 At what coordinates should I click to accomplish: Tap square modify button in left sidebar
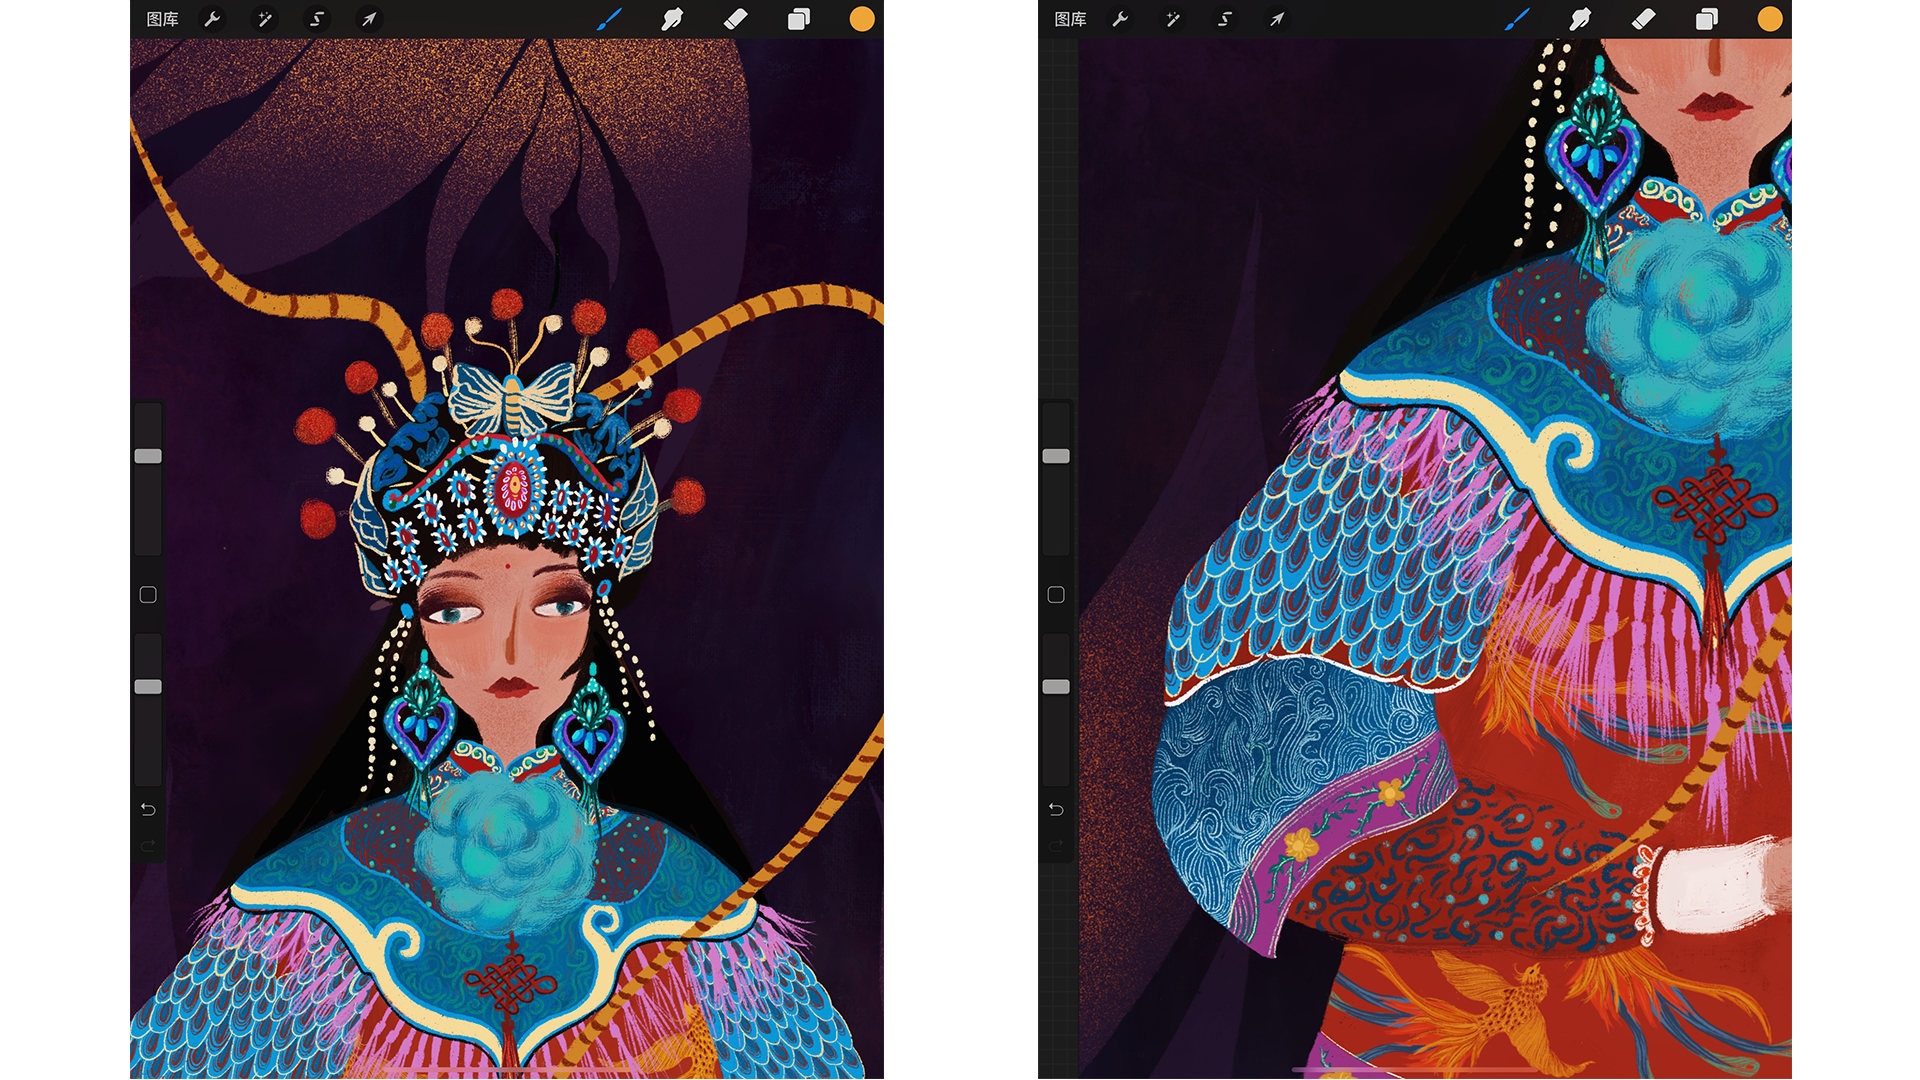[148, 595]
